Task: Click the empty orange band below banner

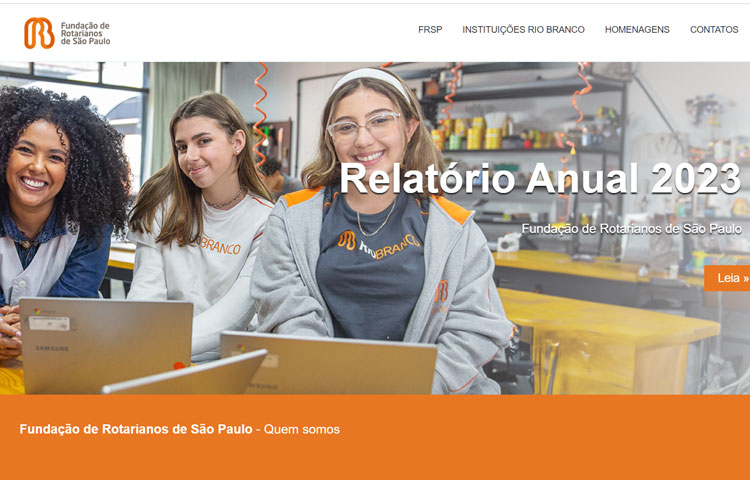Action: pos(375,459)
